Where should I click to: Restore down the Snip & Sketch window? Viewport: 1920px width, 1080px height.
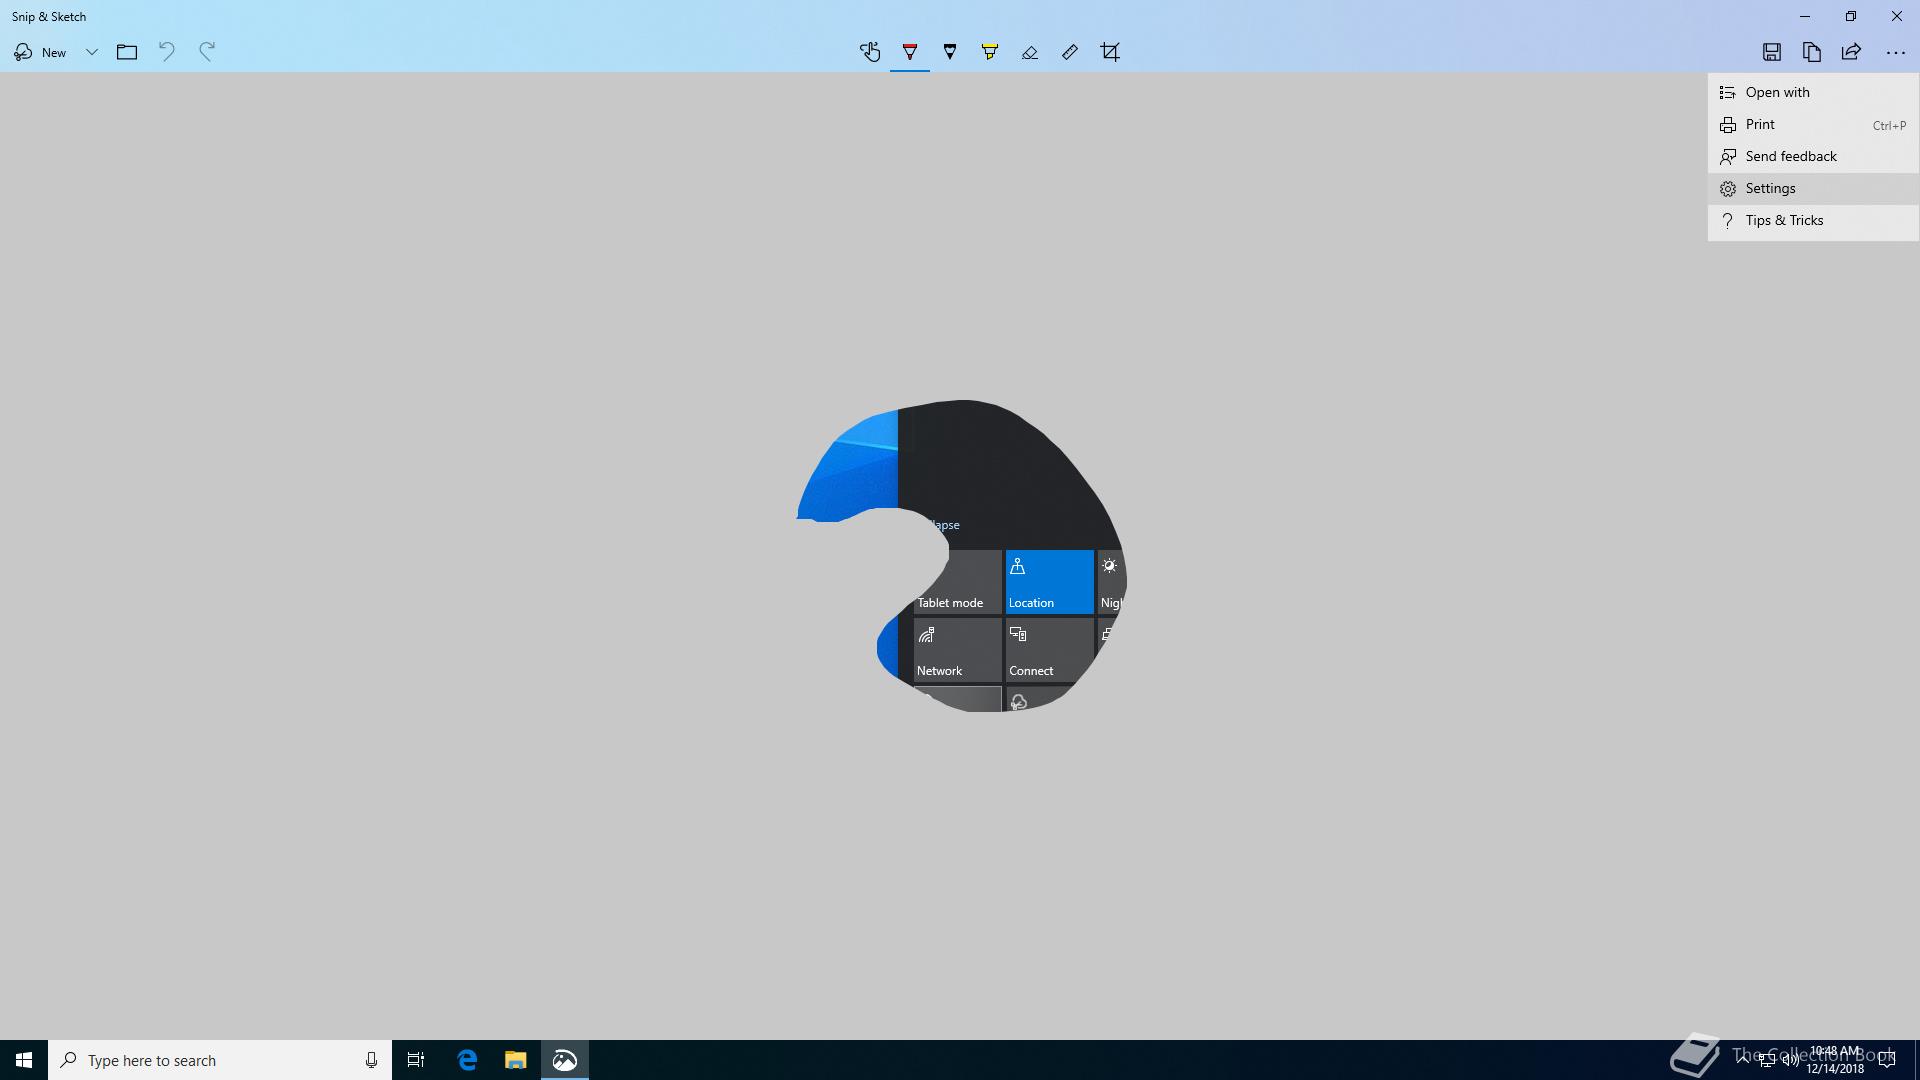[x=1851, y=16]
